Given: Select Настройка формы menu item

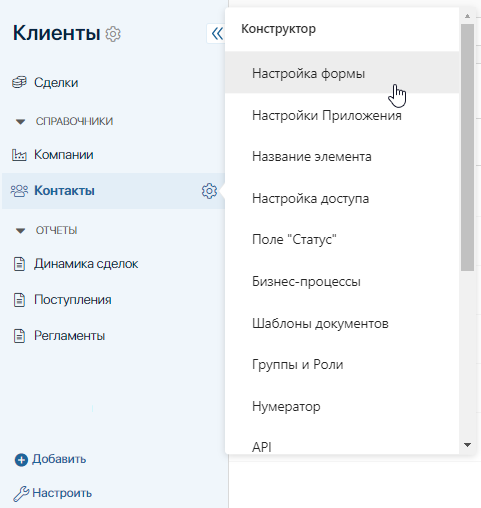Looking at the screenshot, I should (342, 72).
